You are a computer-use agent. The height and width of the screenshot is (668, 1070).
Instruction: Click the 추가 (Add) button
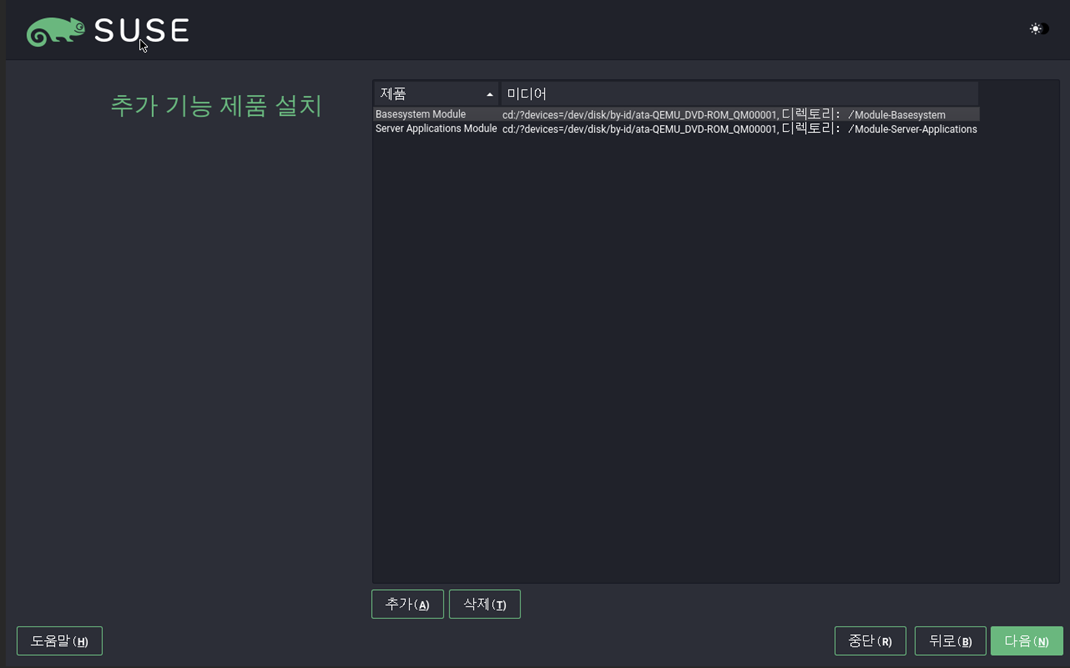pos(407,603)
